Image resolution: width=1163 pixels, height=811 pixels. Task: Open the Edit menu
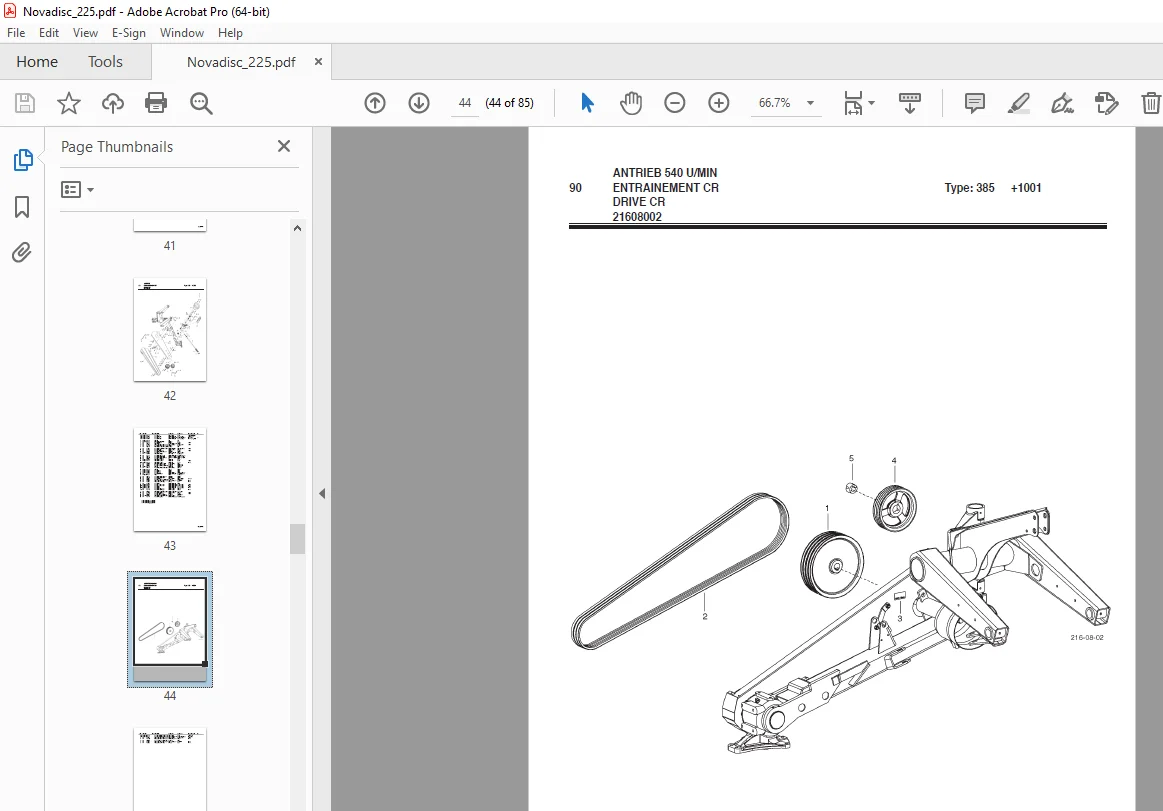(49, 33)
